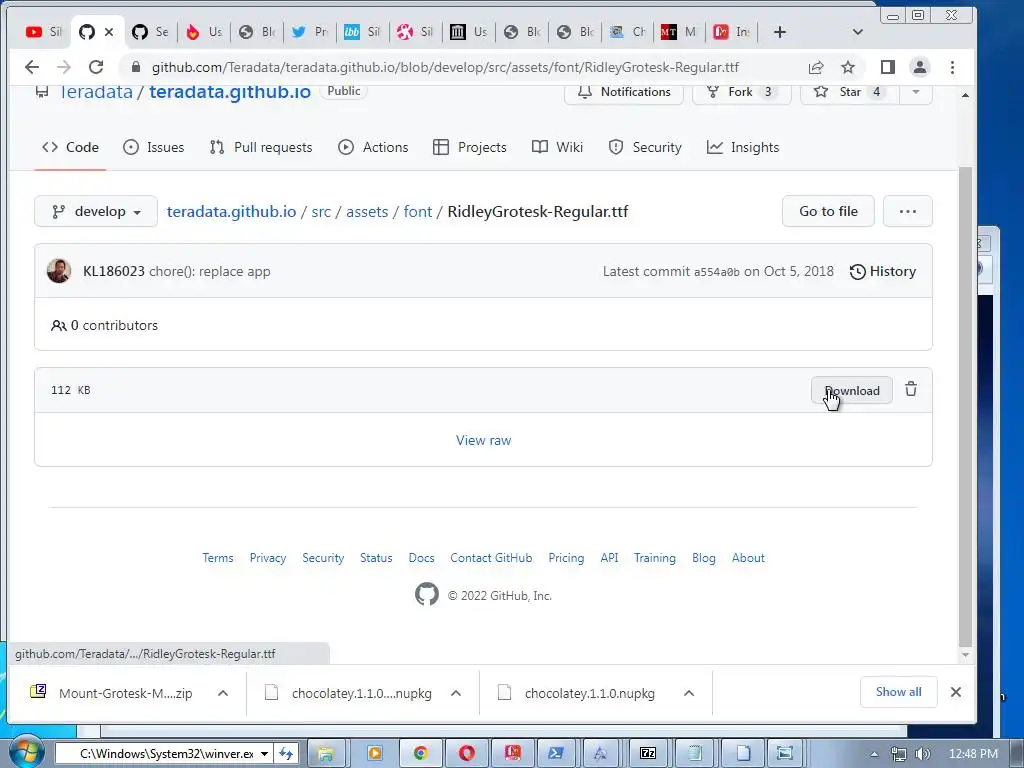Open a new browser tab

point(779,31)
